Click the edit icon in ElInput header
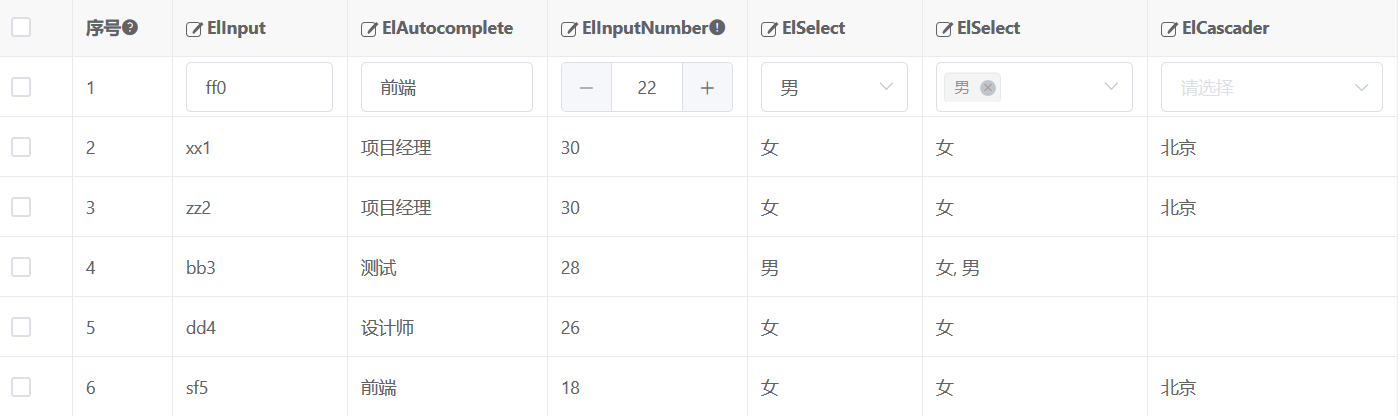 (x=195, y=29)
